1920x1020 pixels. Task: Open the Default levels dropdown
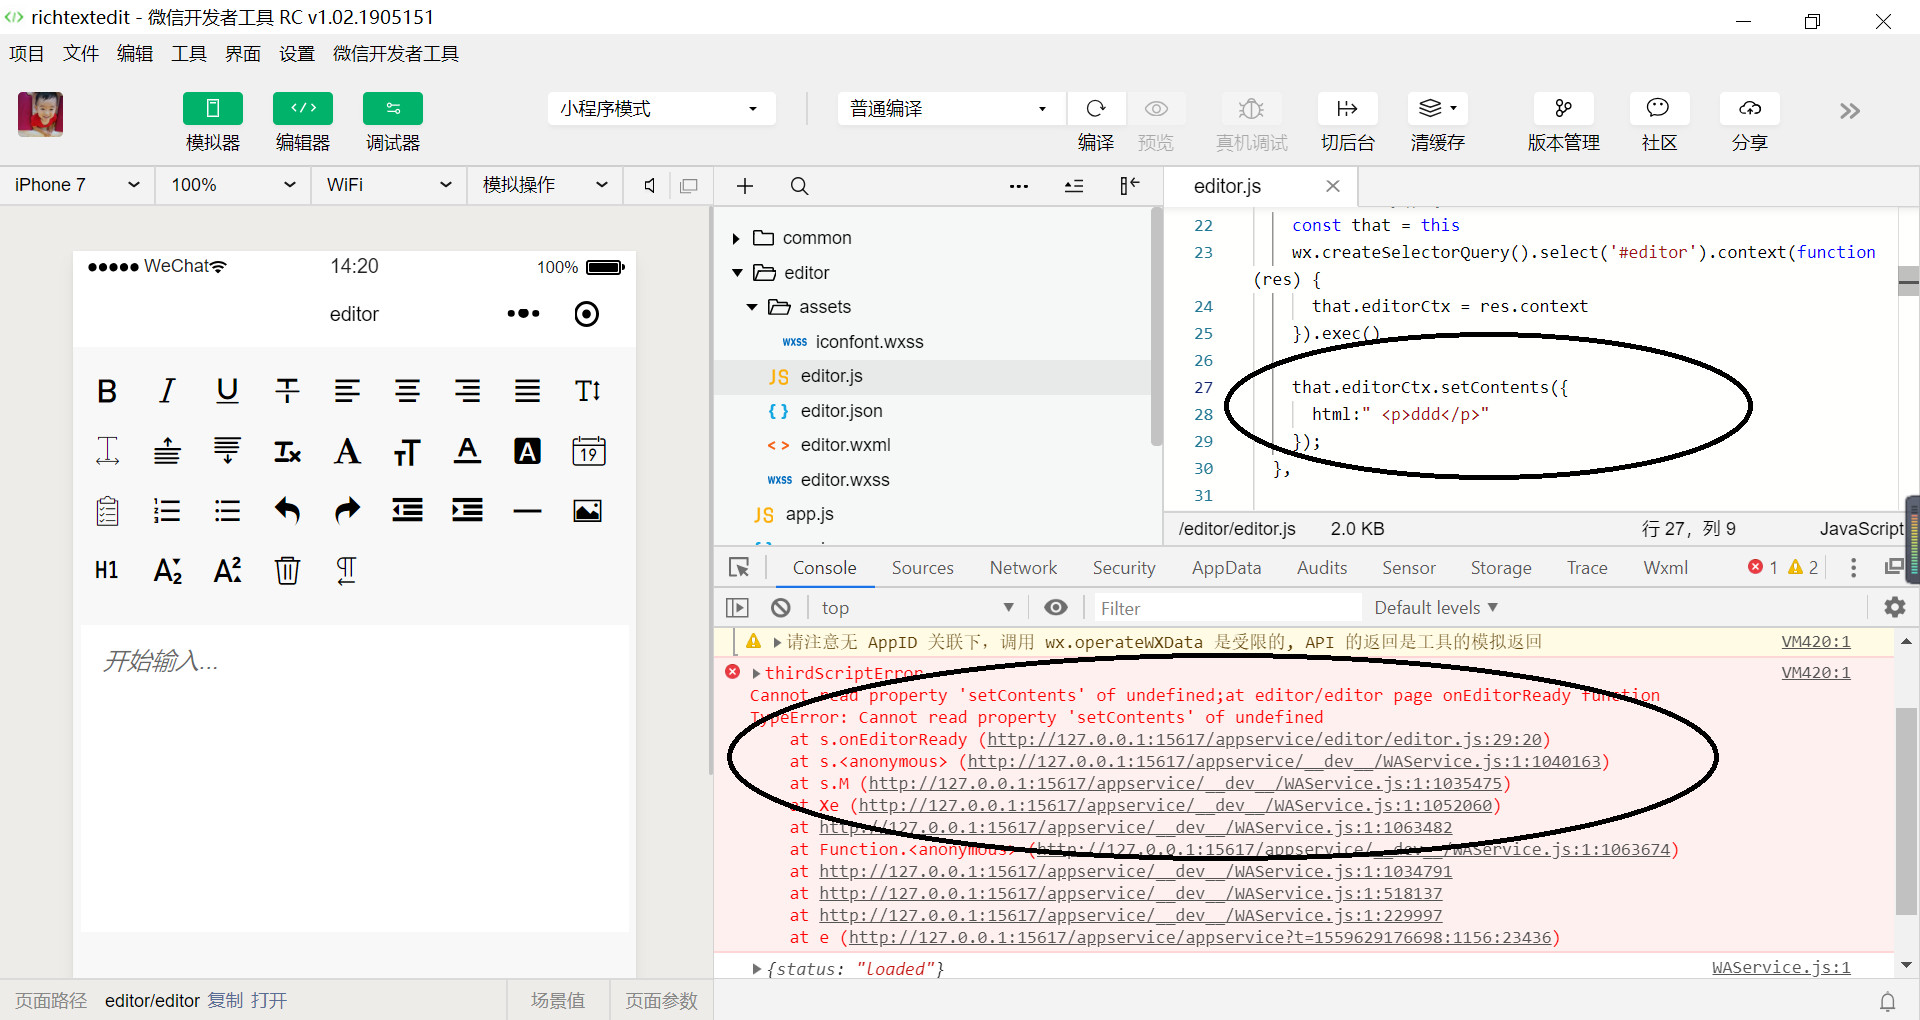[1436, 608]
